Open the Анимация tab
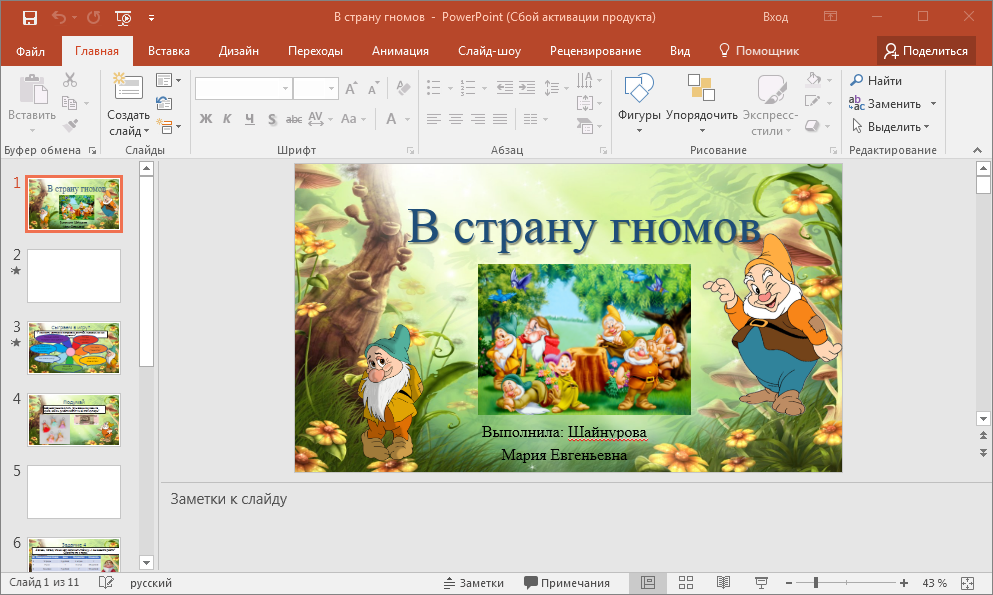The height and width of the screenshot is (595, 993). [x=400, y=51]
